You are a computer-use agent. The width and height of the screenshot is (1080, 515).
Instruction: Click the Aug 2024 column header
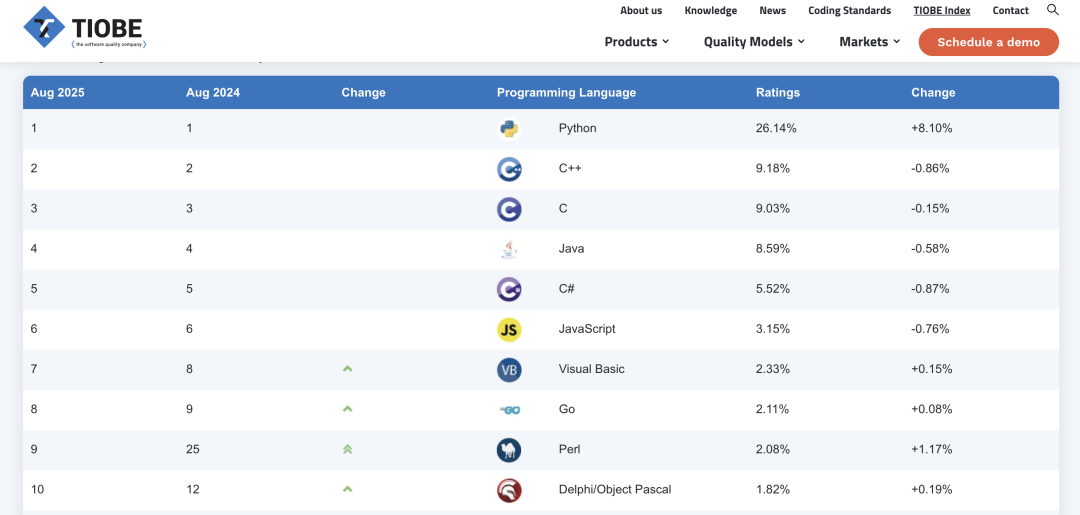(213, 92)
